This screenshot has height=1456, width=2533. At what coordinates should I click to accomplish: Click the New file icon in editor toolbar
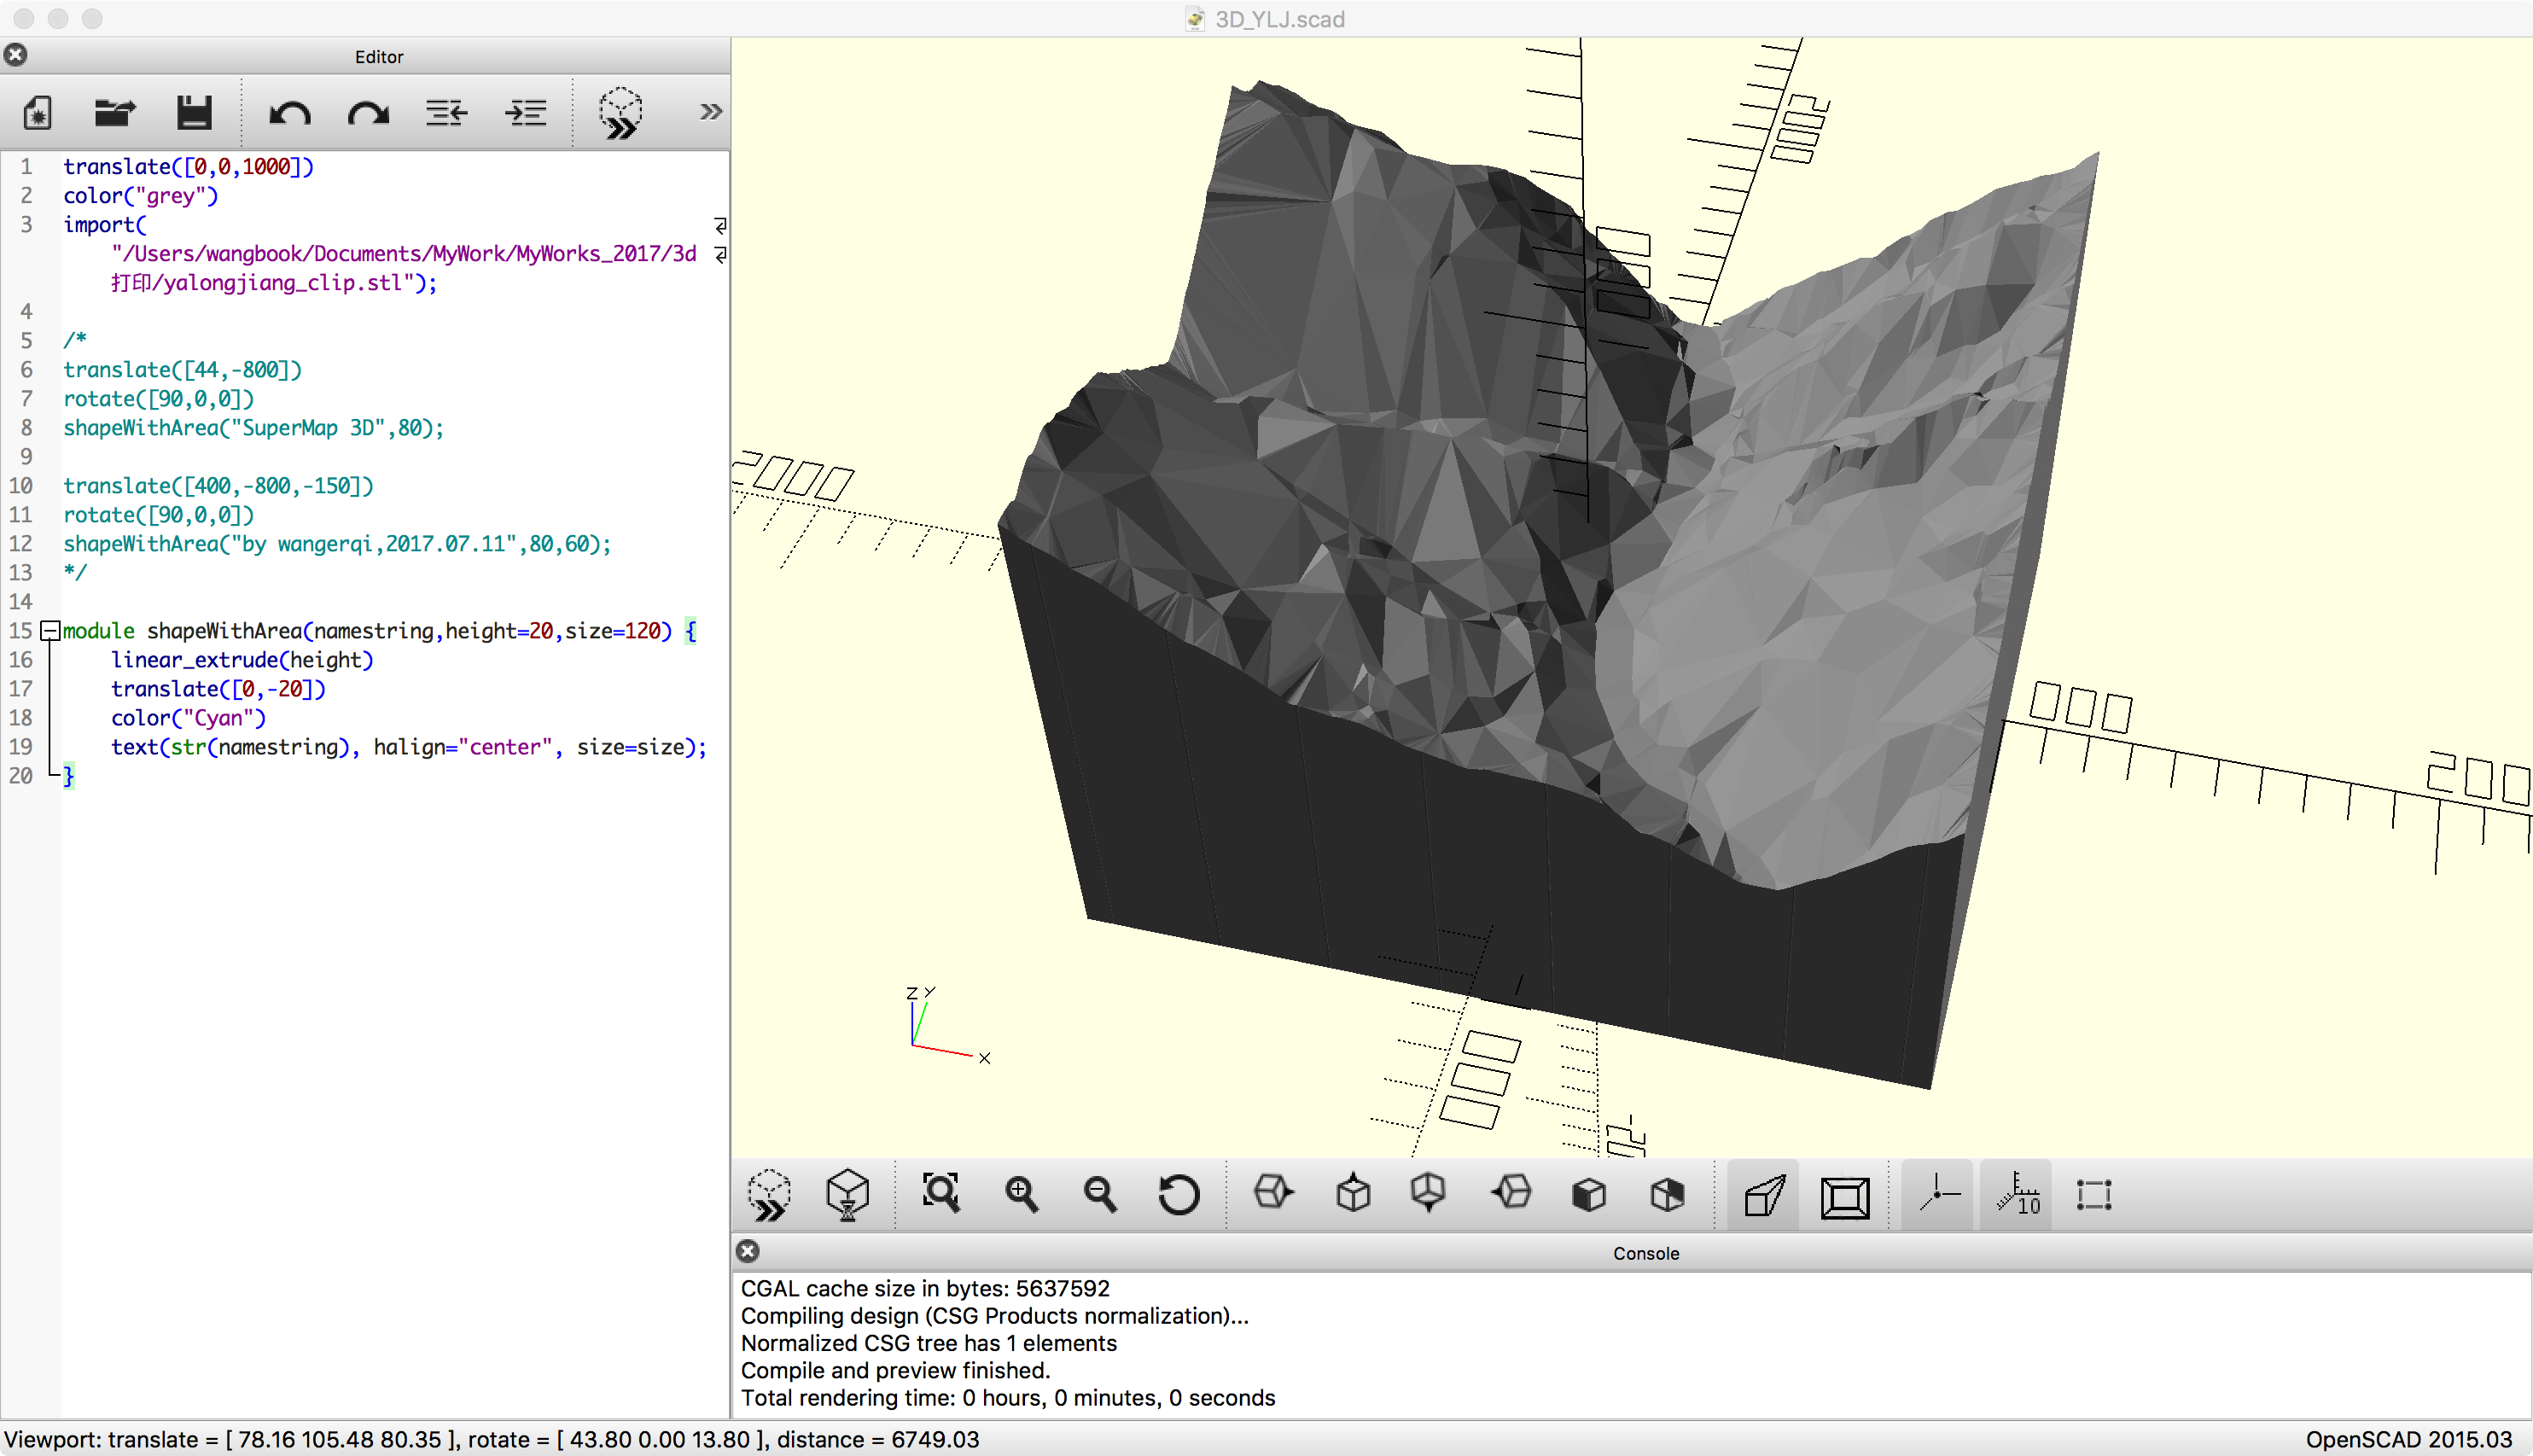37,113
